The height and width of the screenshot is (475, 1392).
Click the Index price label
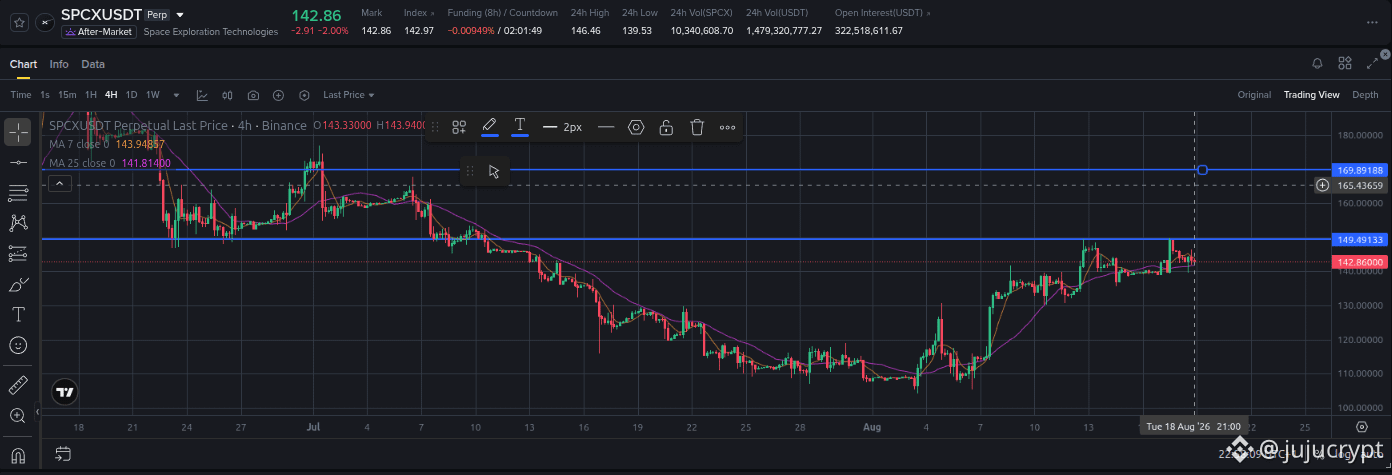418,13
